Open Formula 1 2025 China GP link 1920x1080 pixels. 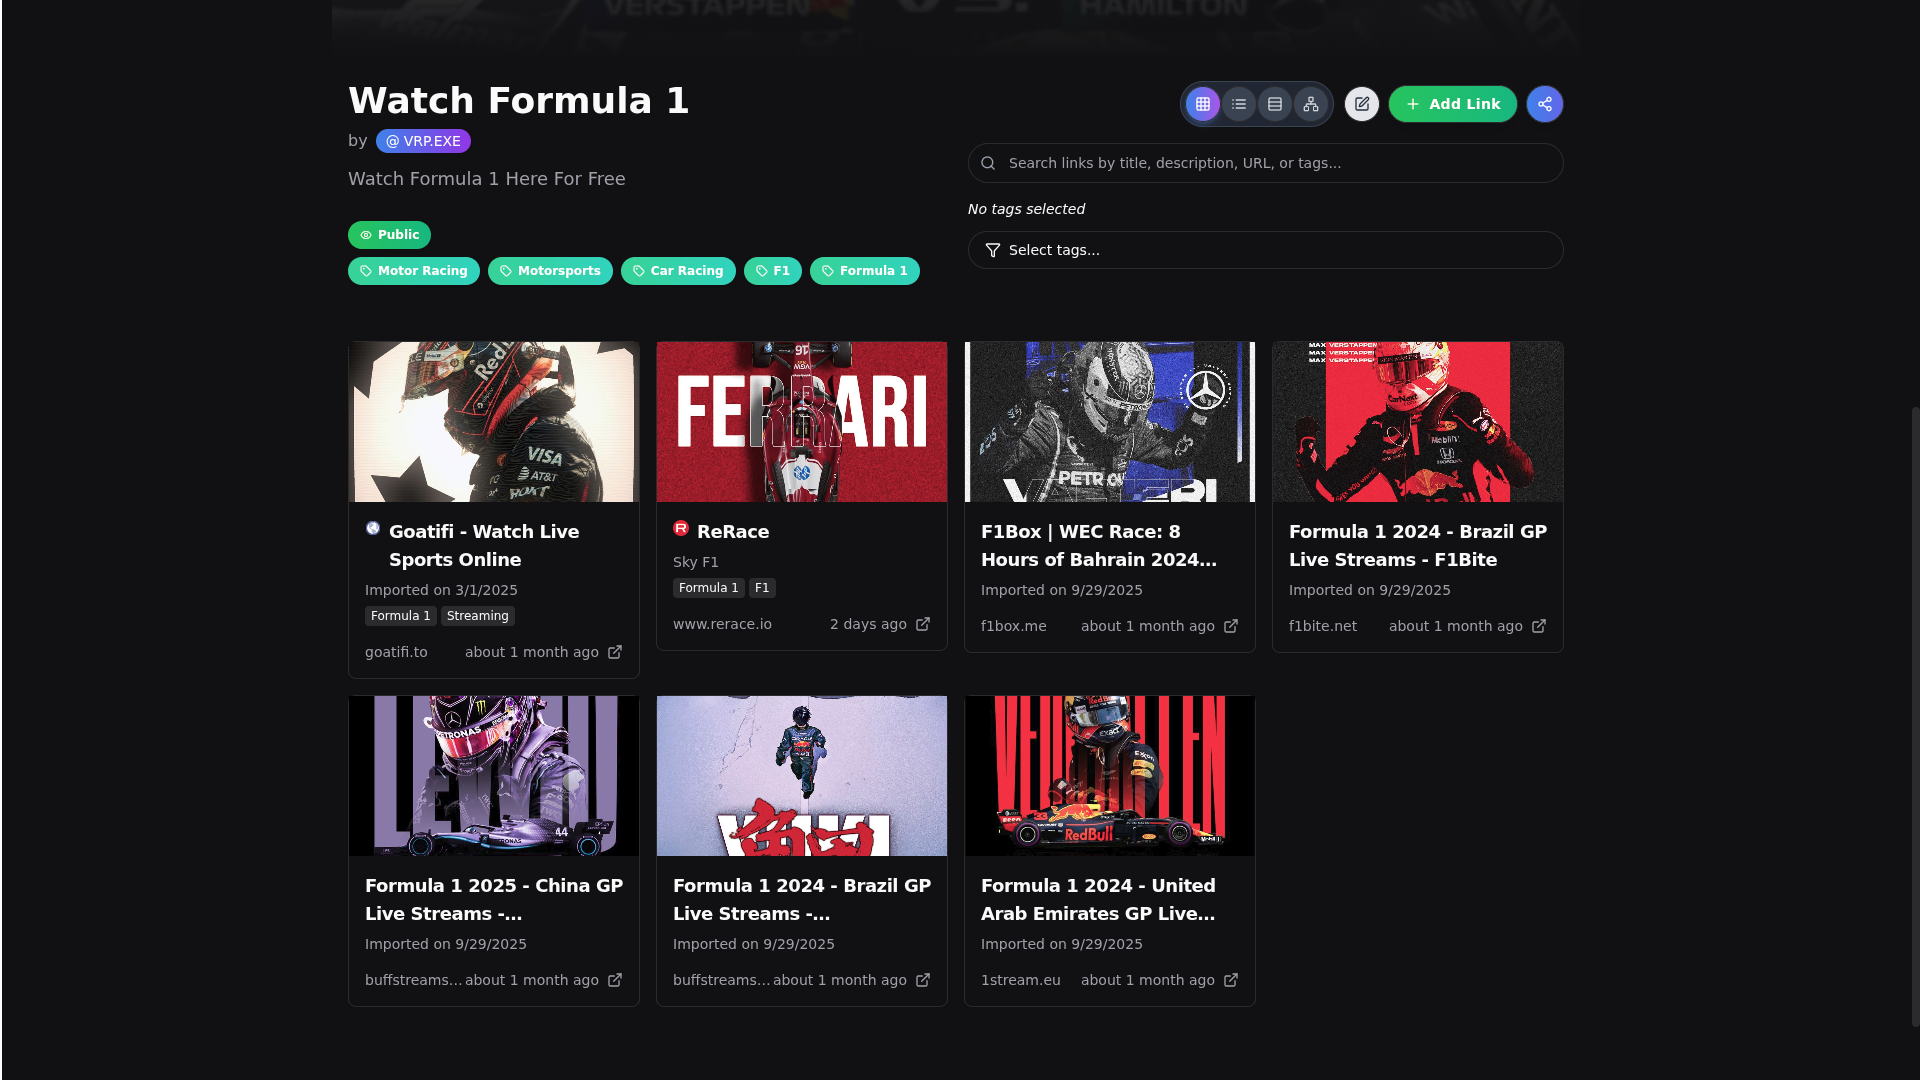point(494,900)
